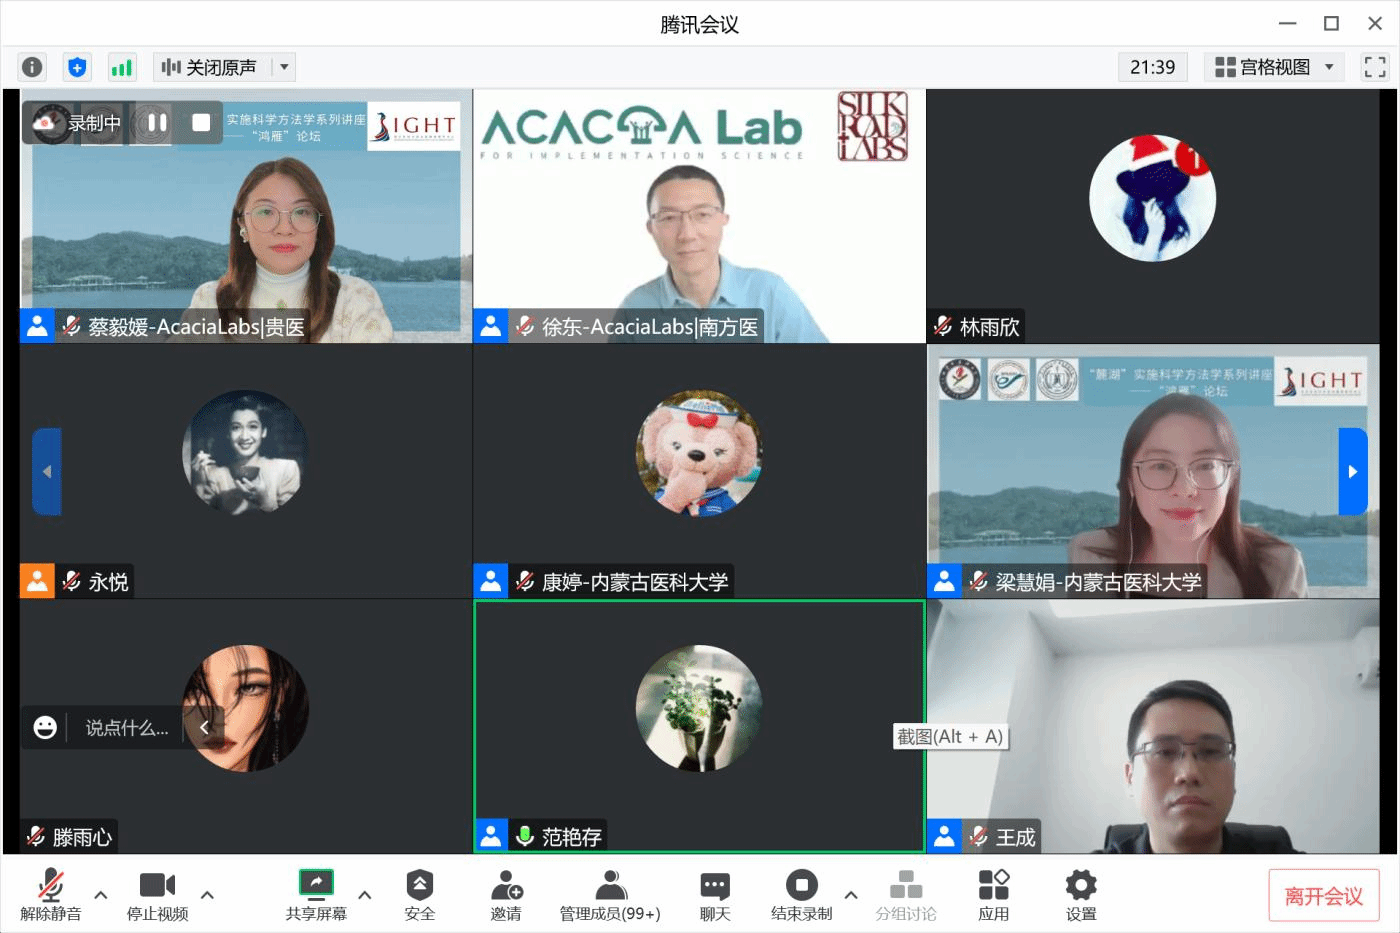Open the Apps (应用) icon
Image resolution: width=1400 pixels, height=933 pixels.
(x=993, y=895)
